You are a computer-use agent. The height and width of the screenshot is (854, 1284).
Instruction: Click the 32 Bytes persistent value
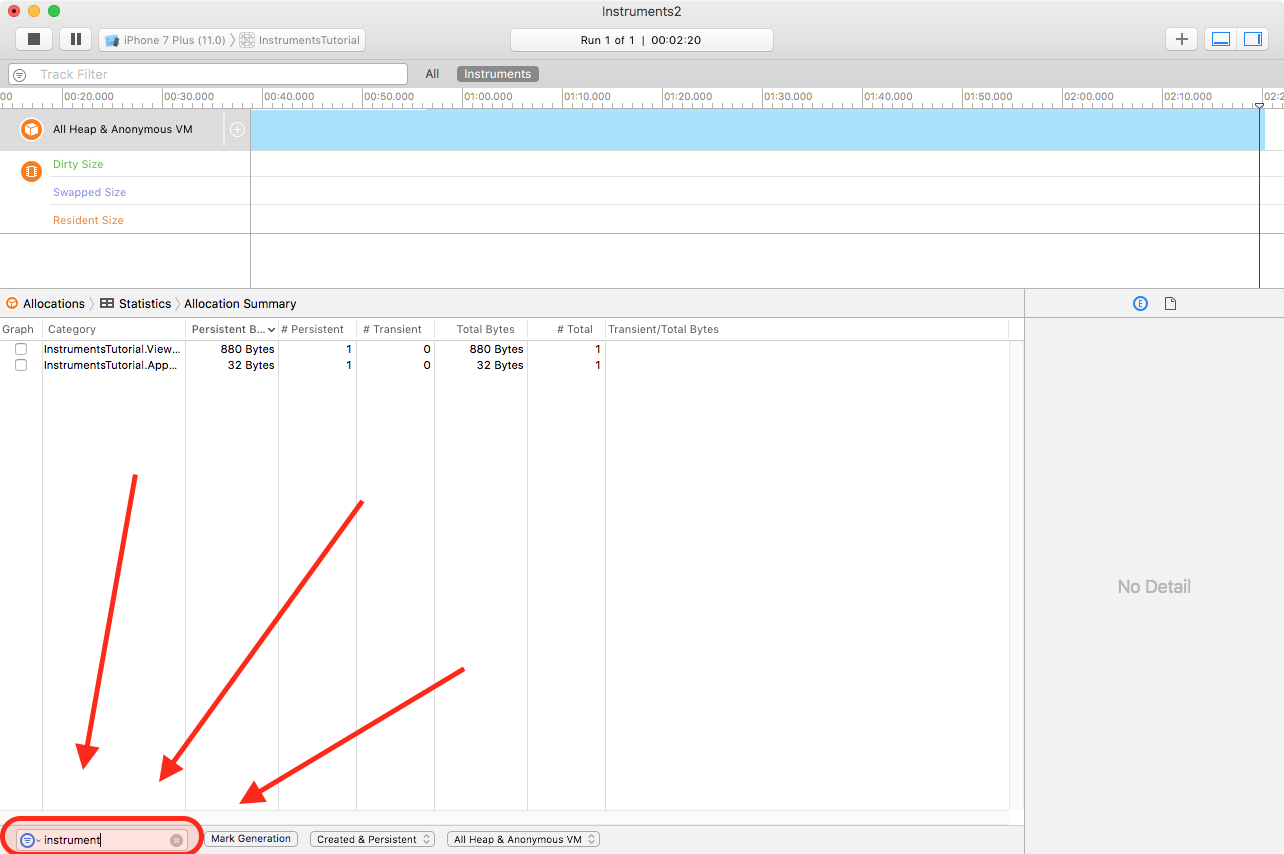pyautogui.click(x=251, y=365)
